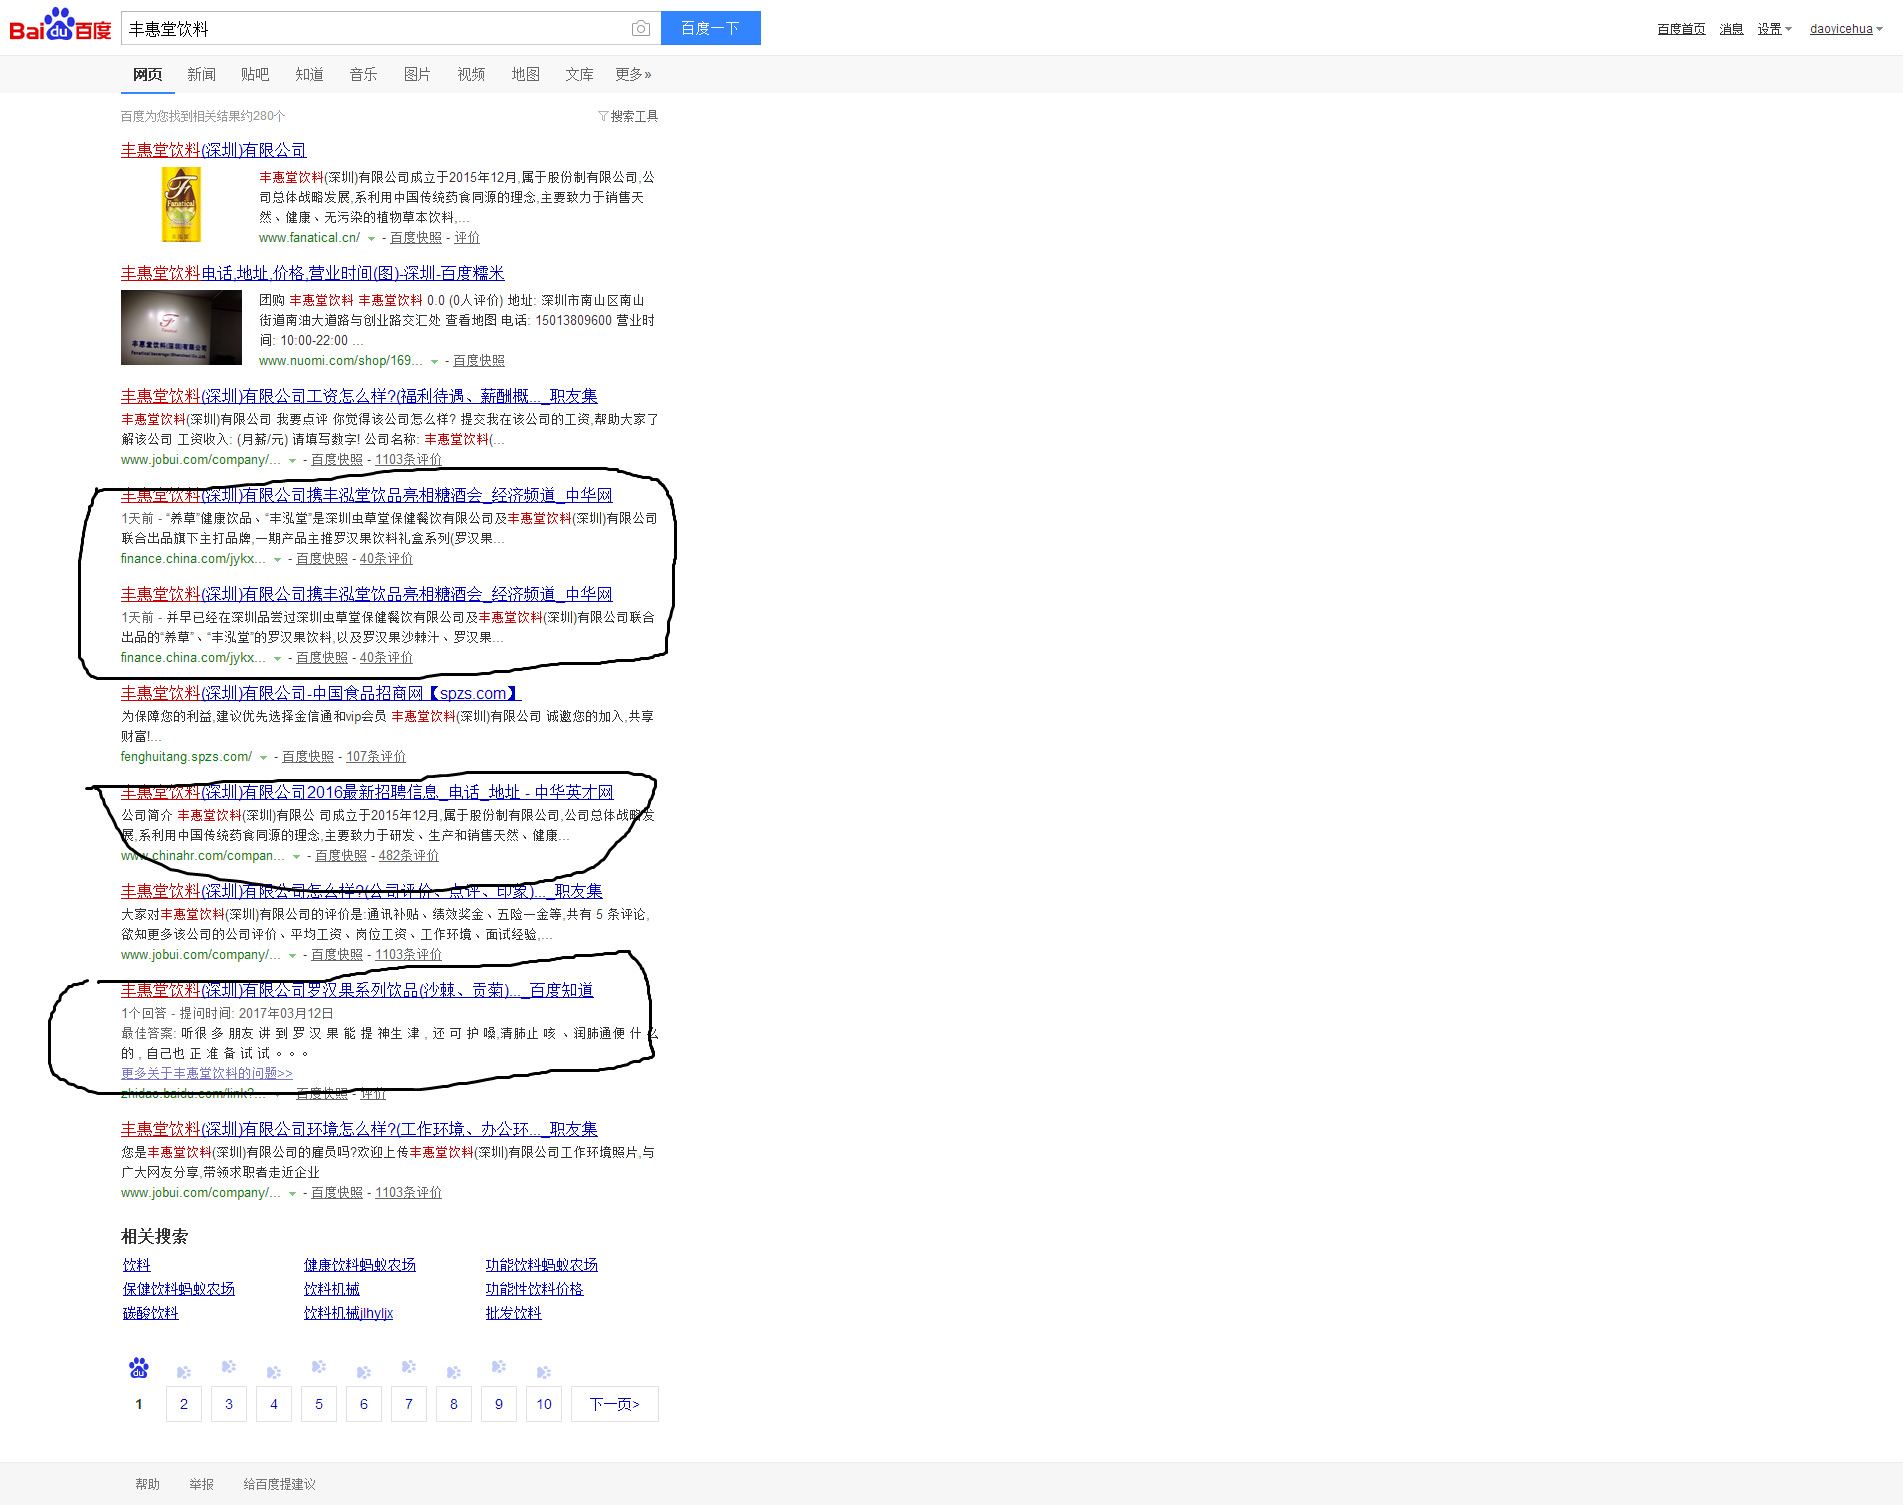Switch to 地图 tab
1903x1505 pixels.
(x=525, y=74)
